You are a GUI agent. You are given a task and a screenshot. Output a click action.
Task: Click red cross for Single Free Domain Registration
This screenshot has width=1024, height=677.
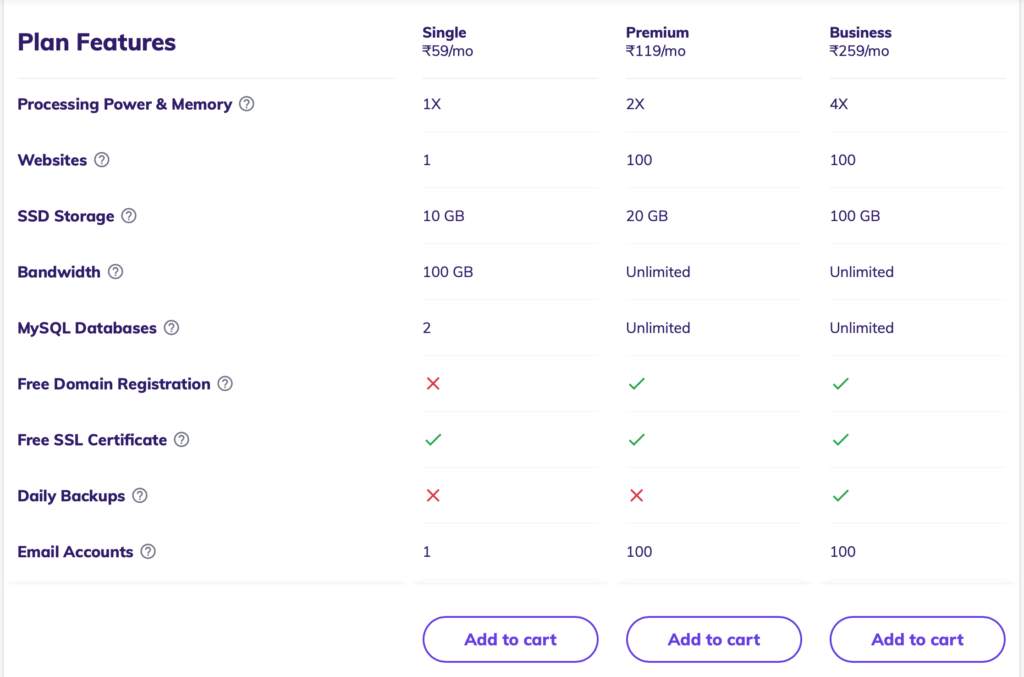pos(433,384)
